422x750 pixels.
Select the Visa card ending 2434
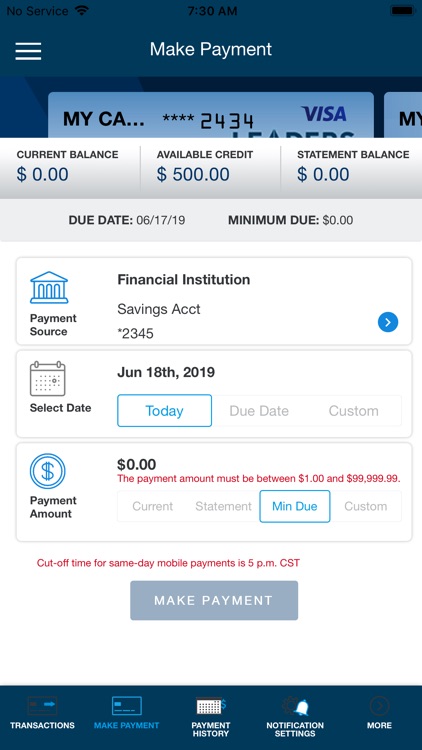pos(211,115)
